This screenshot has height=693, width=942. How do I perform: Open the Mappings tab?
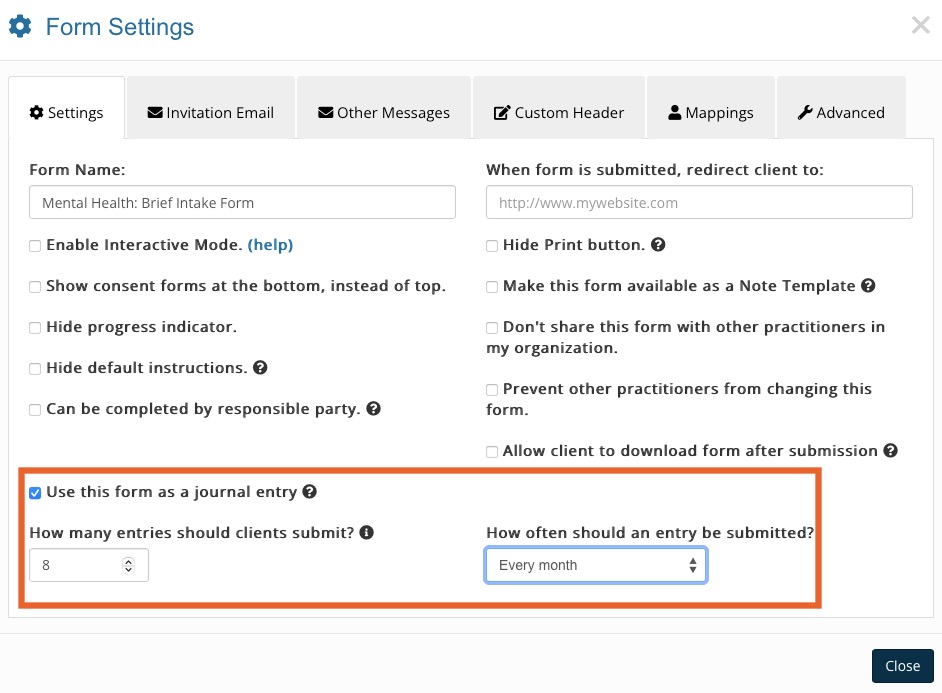point(711,113)
